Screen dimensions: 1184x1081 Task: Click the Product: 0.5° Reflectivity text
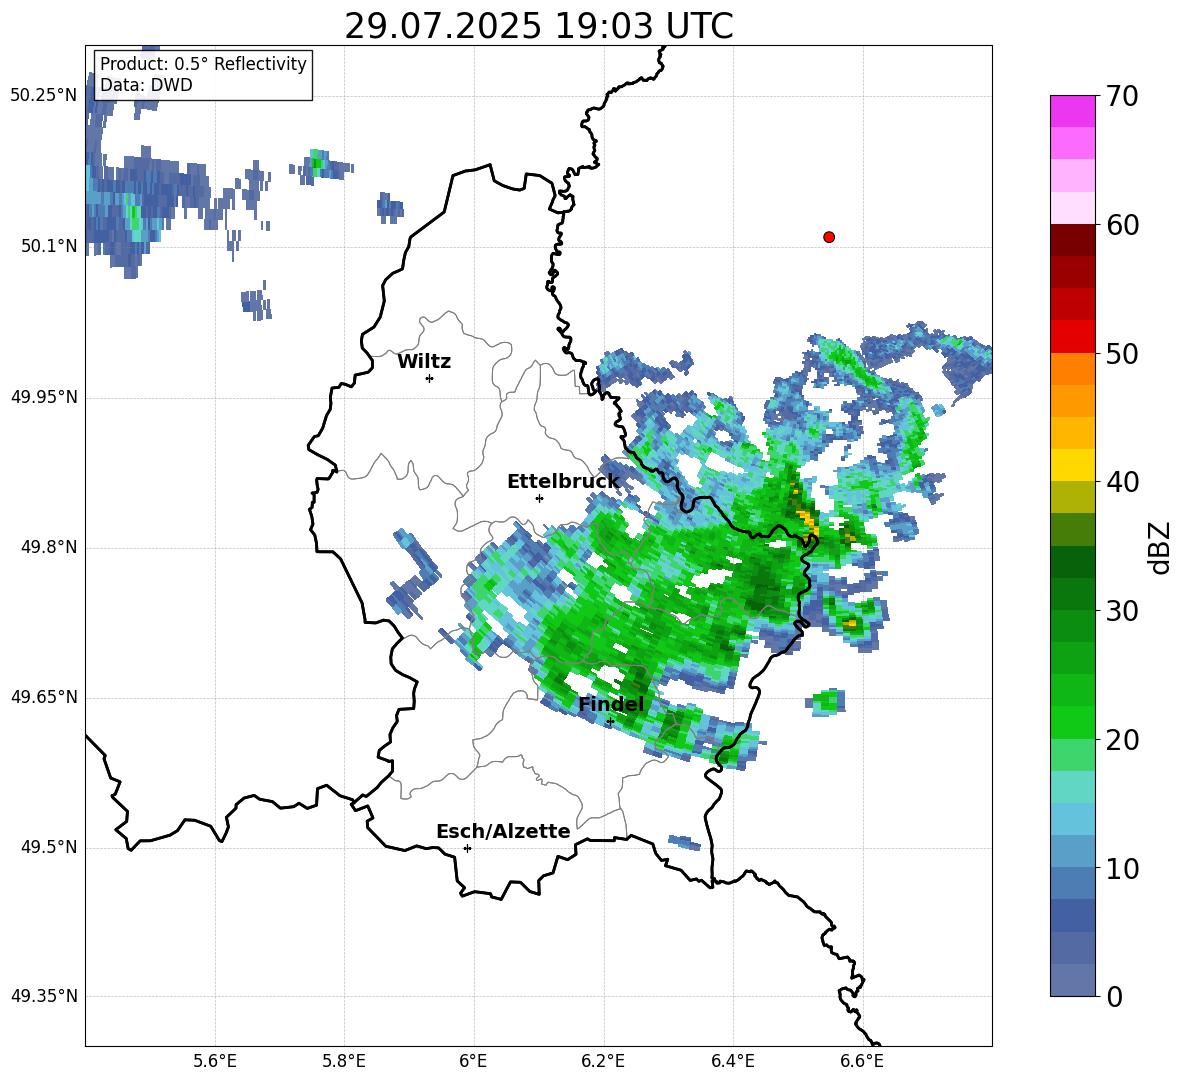(203, 64)
